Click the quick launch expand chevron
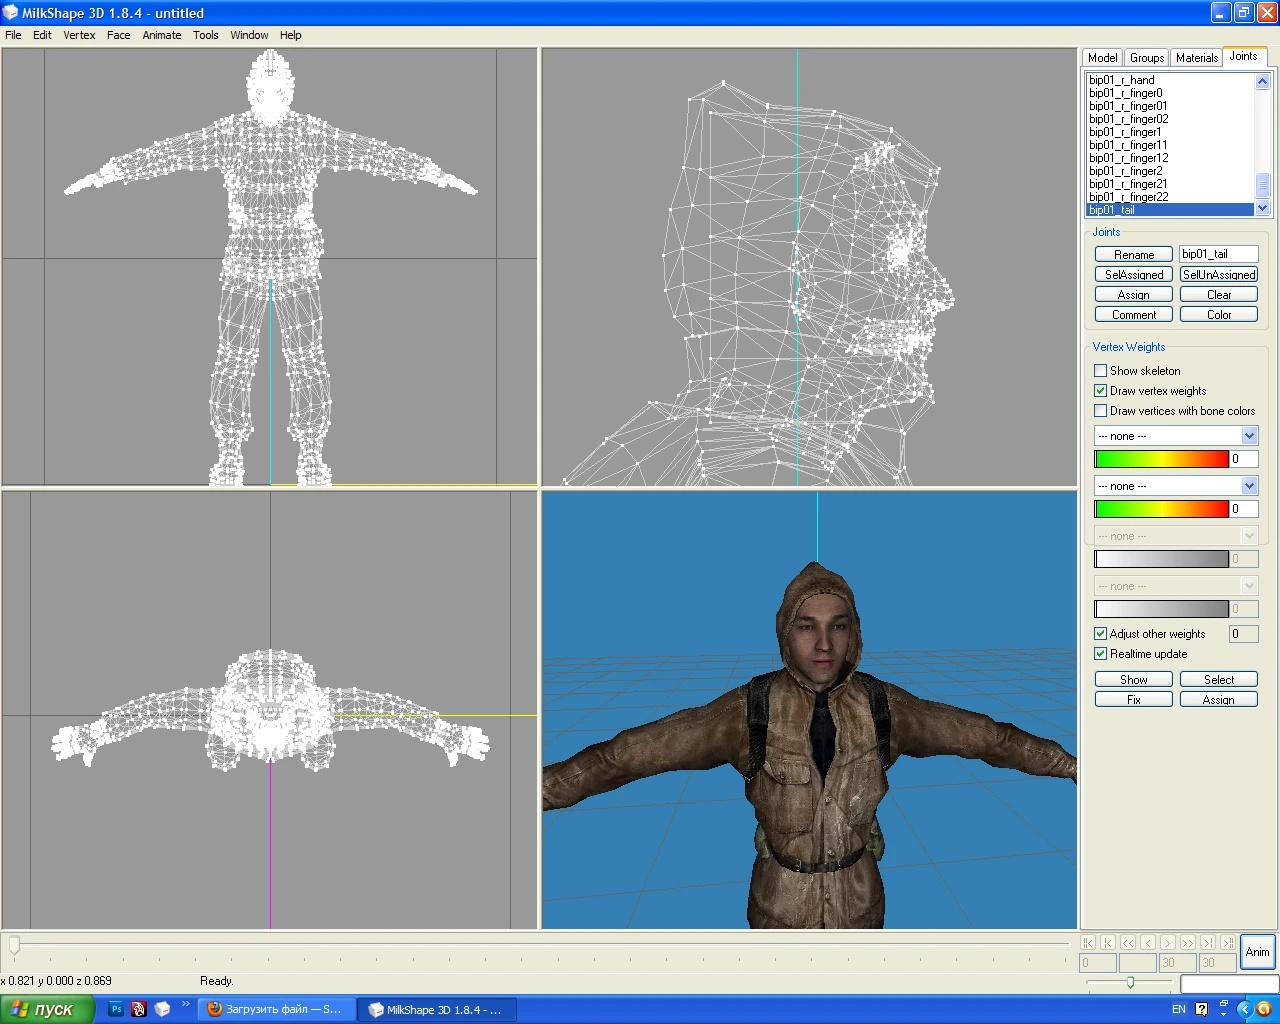Viewport: 1280px width, 1024px height. tap(185, 1005)
